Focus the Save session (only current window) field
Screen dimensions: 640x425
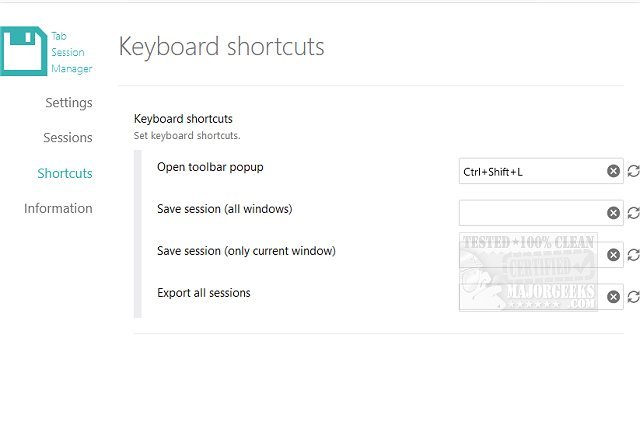(x=530, y=255)
